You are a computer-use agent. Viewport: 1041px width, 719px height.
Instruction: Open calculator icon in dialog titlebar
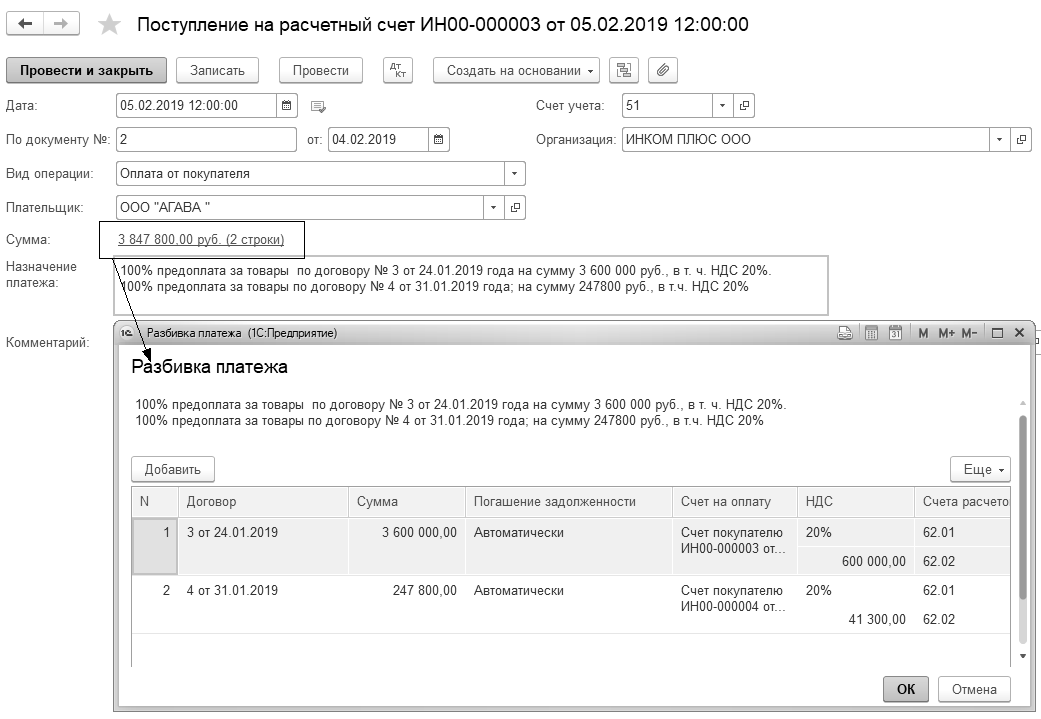871,333
